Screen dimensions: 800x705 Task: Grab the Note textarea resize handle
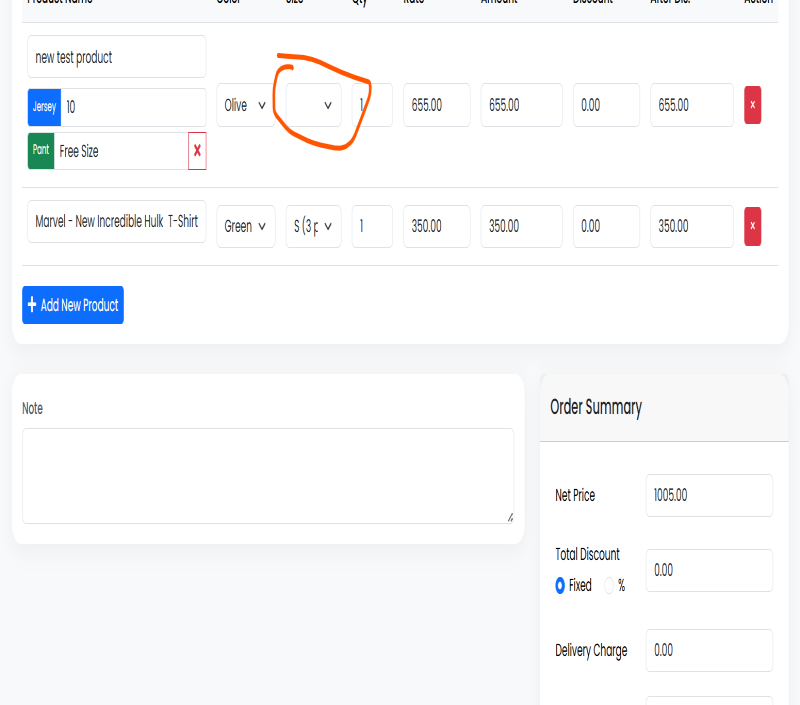(x=510, y=518)
